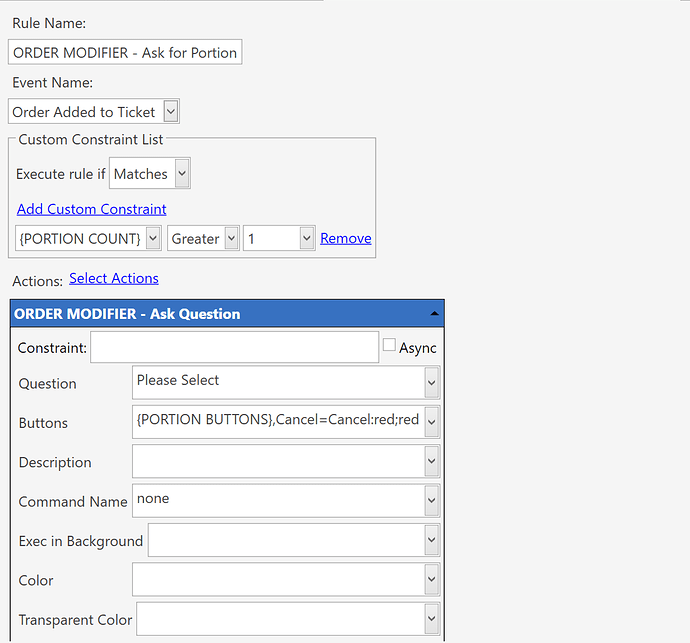Expand the Buttons field dropdown arrow

pyautogui.click(x=432, y=422)
